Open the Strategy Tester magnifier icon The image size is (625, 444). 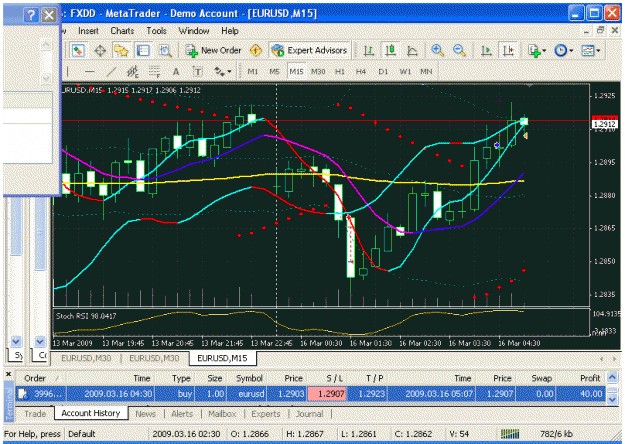coord(165,51)
